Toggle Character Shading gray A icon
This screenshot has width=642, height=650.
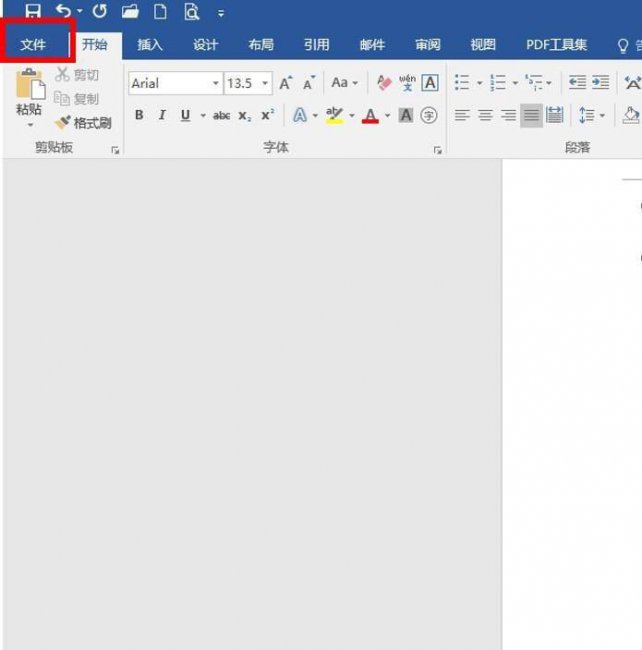click(x=406, y=115)
